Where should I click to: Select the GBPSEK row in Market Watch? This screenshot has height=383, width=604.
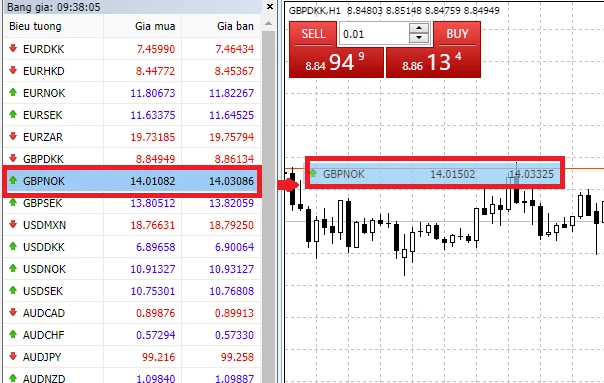point(132,203)
